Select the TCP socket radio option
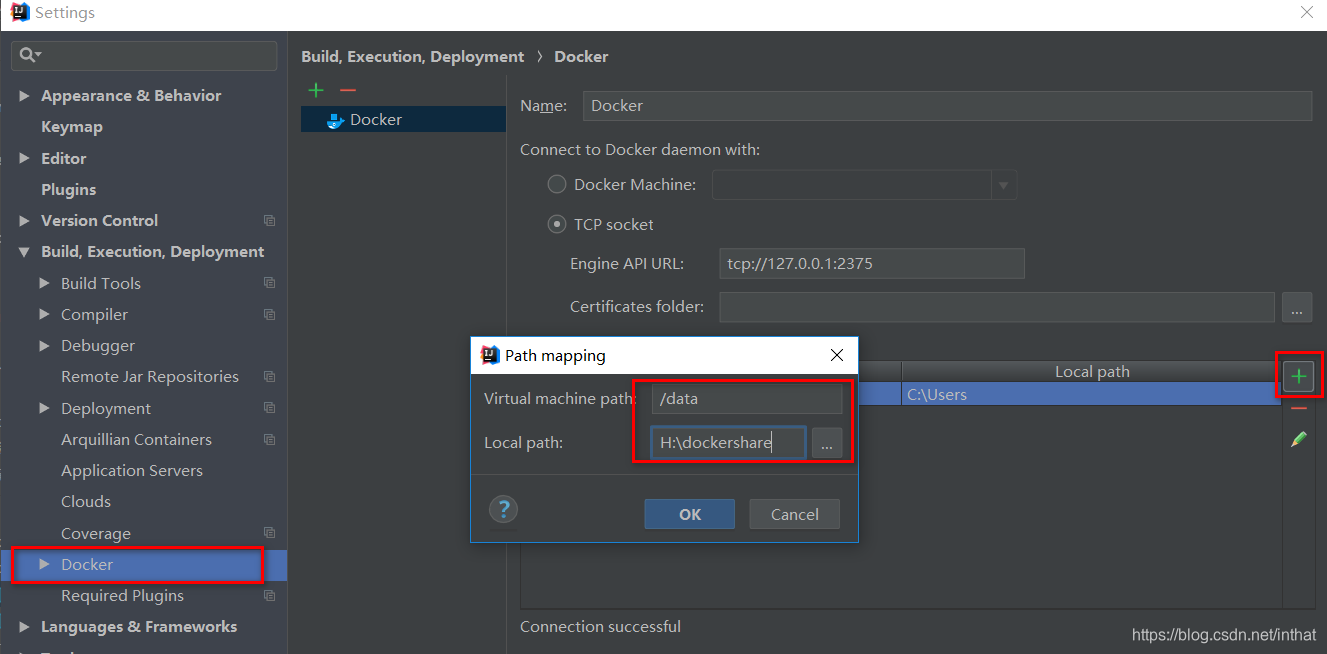Viewport: 1327px width, 654px height. (557, 224)
